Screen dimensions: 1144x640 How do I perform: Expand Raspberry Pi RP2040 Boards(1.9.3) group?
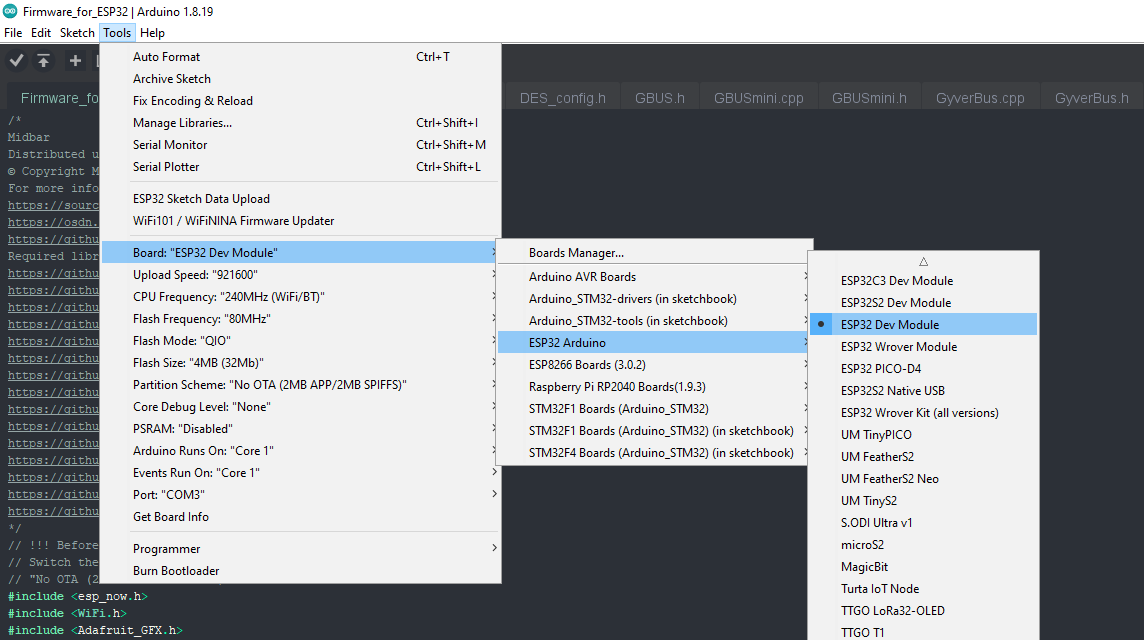coord(654,386)
